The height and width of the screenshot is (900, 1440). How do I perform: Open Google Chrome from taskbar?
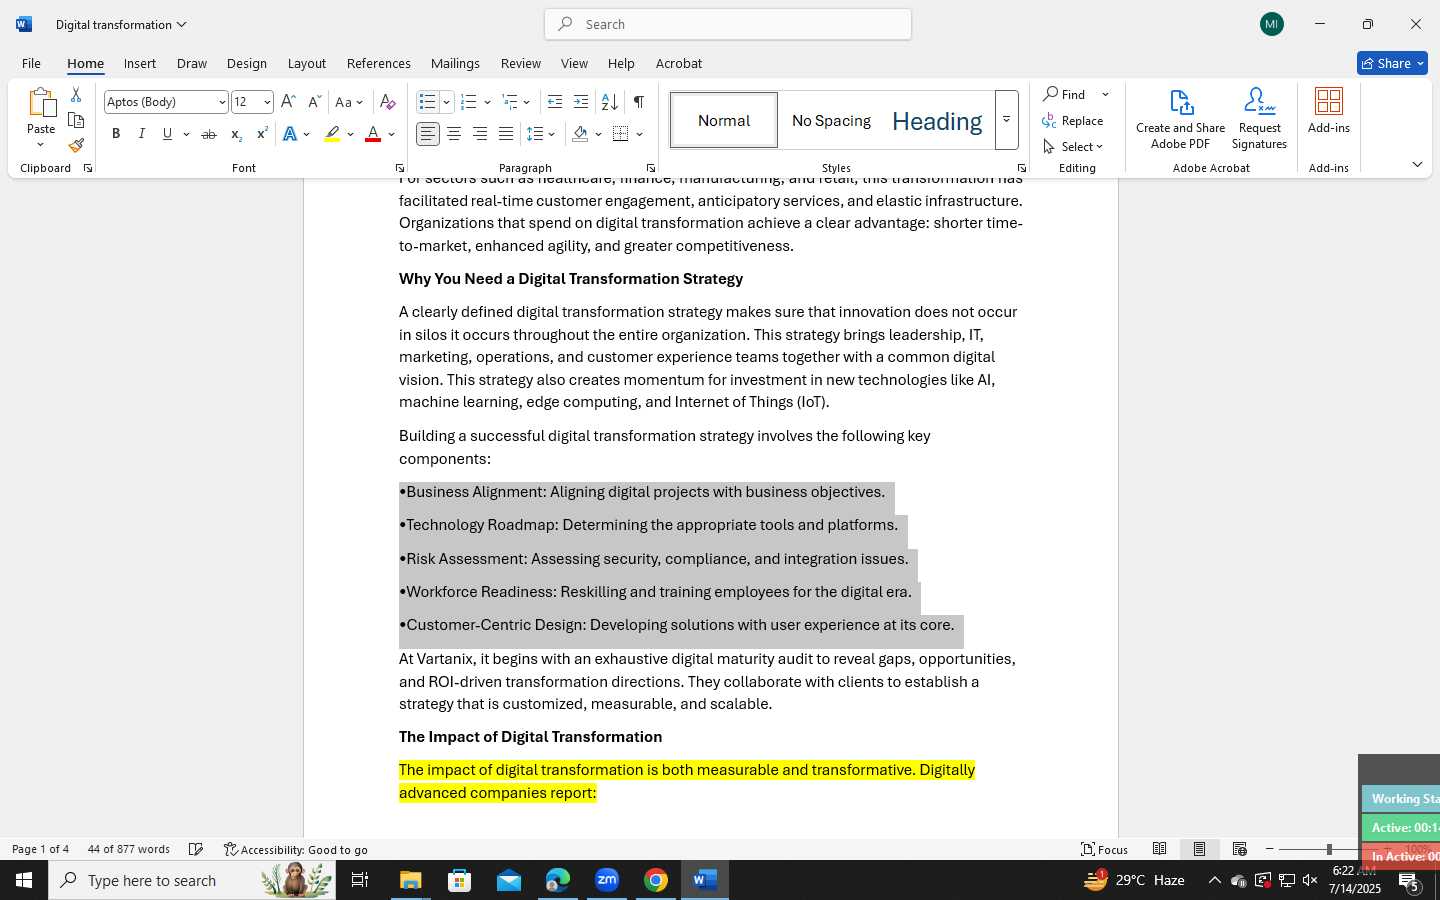[656, 880]
